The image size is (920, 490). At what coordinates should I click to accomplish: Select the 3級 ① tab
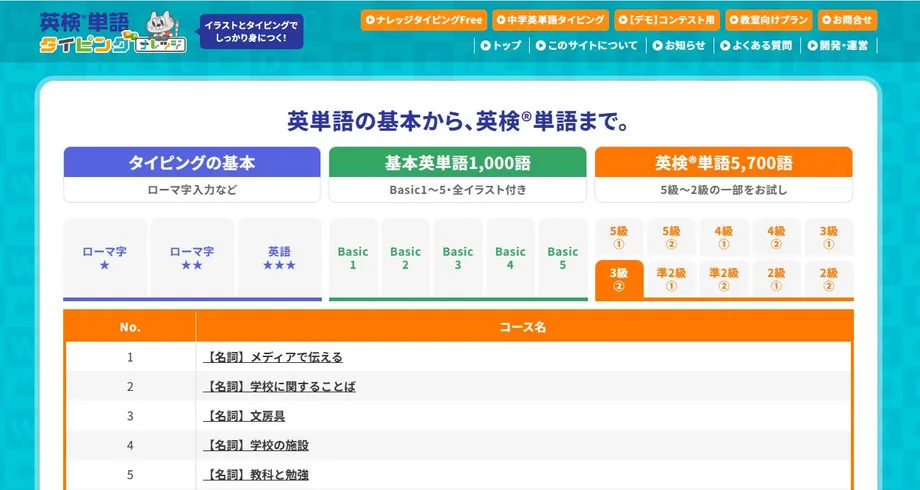click(828, 238)
